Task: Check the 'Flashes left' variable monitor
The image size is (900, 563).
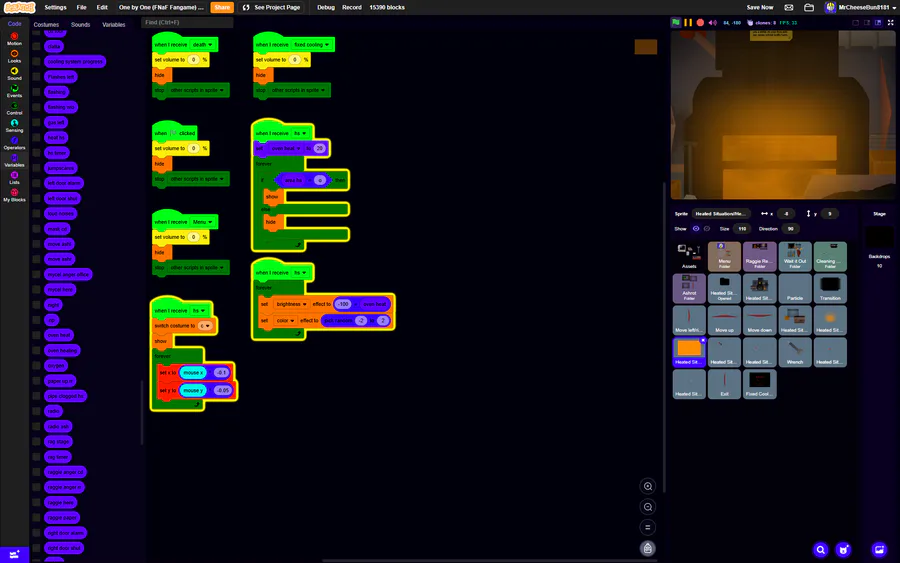Action: point(36,77)
